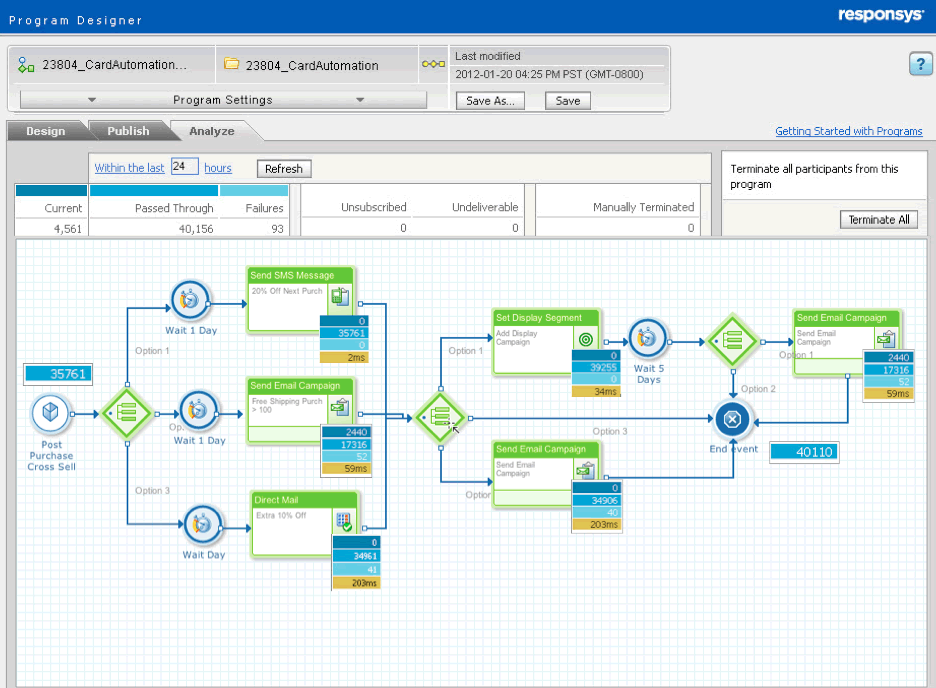The width and height of the screenshot is (936, 688).
Task: Click the Terminate All button
Action: (x=879, y=220)
